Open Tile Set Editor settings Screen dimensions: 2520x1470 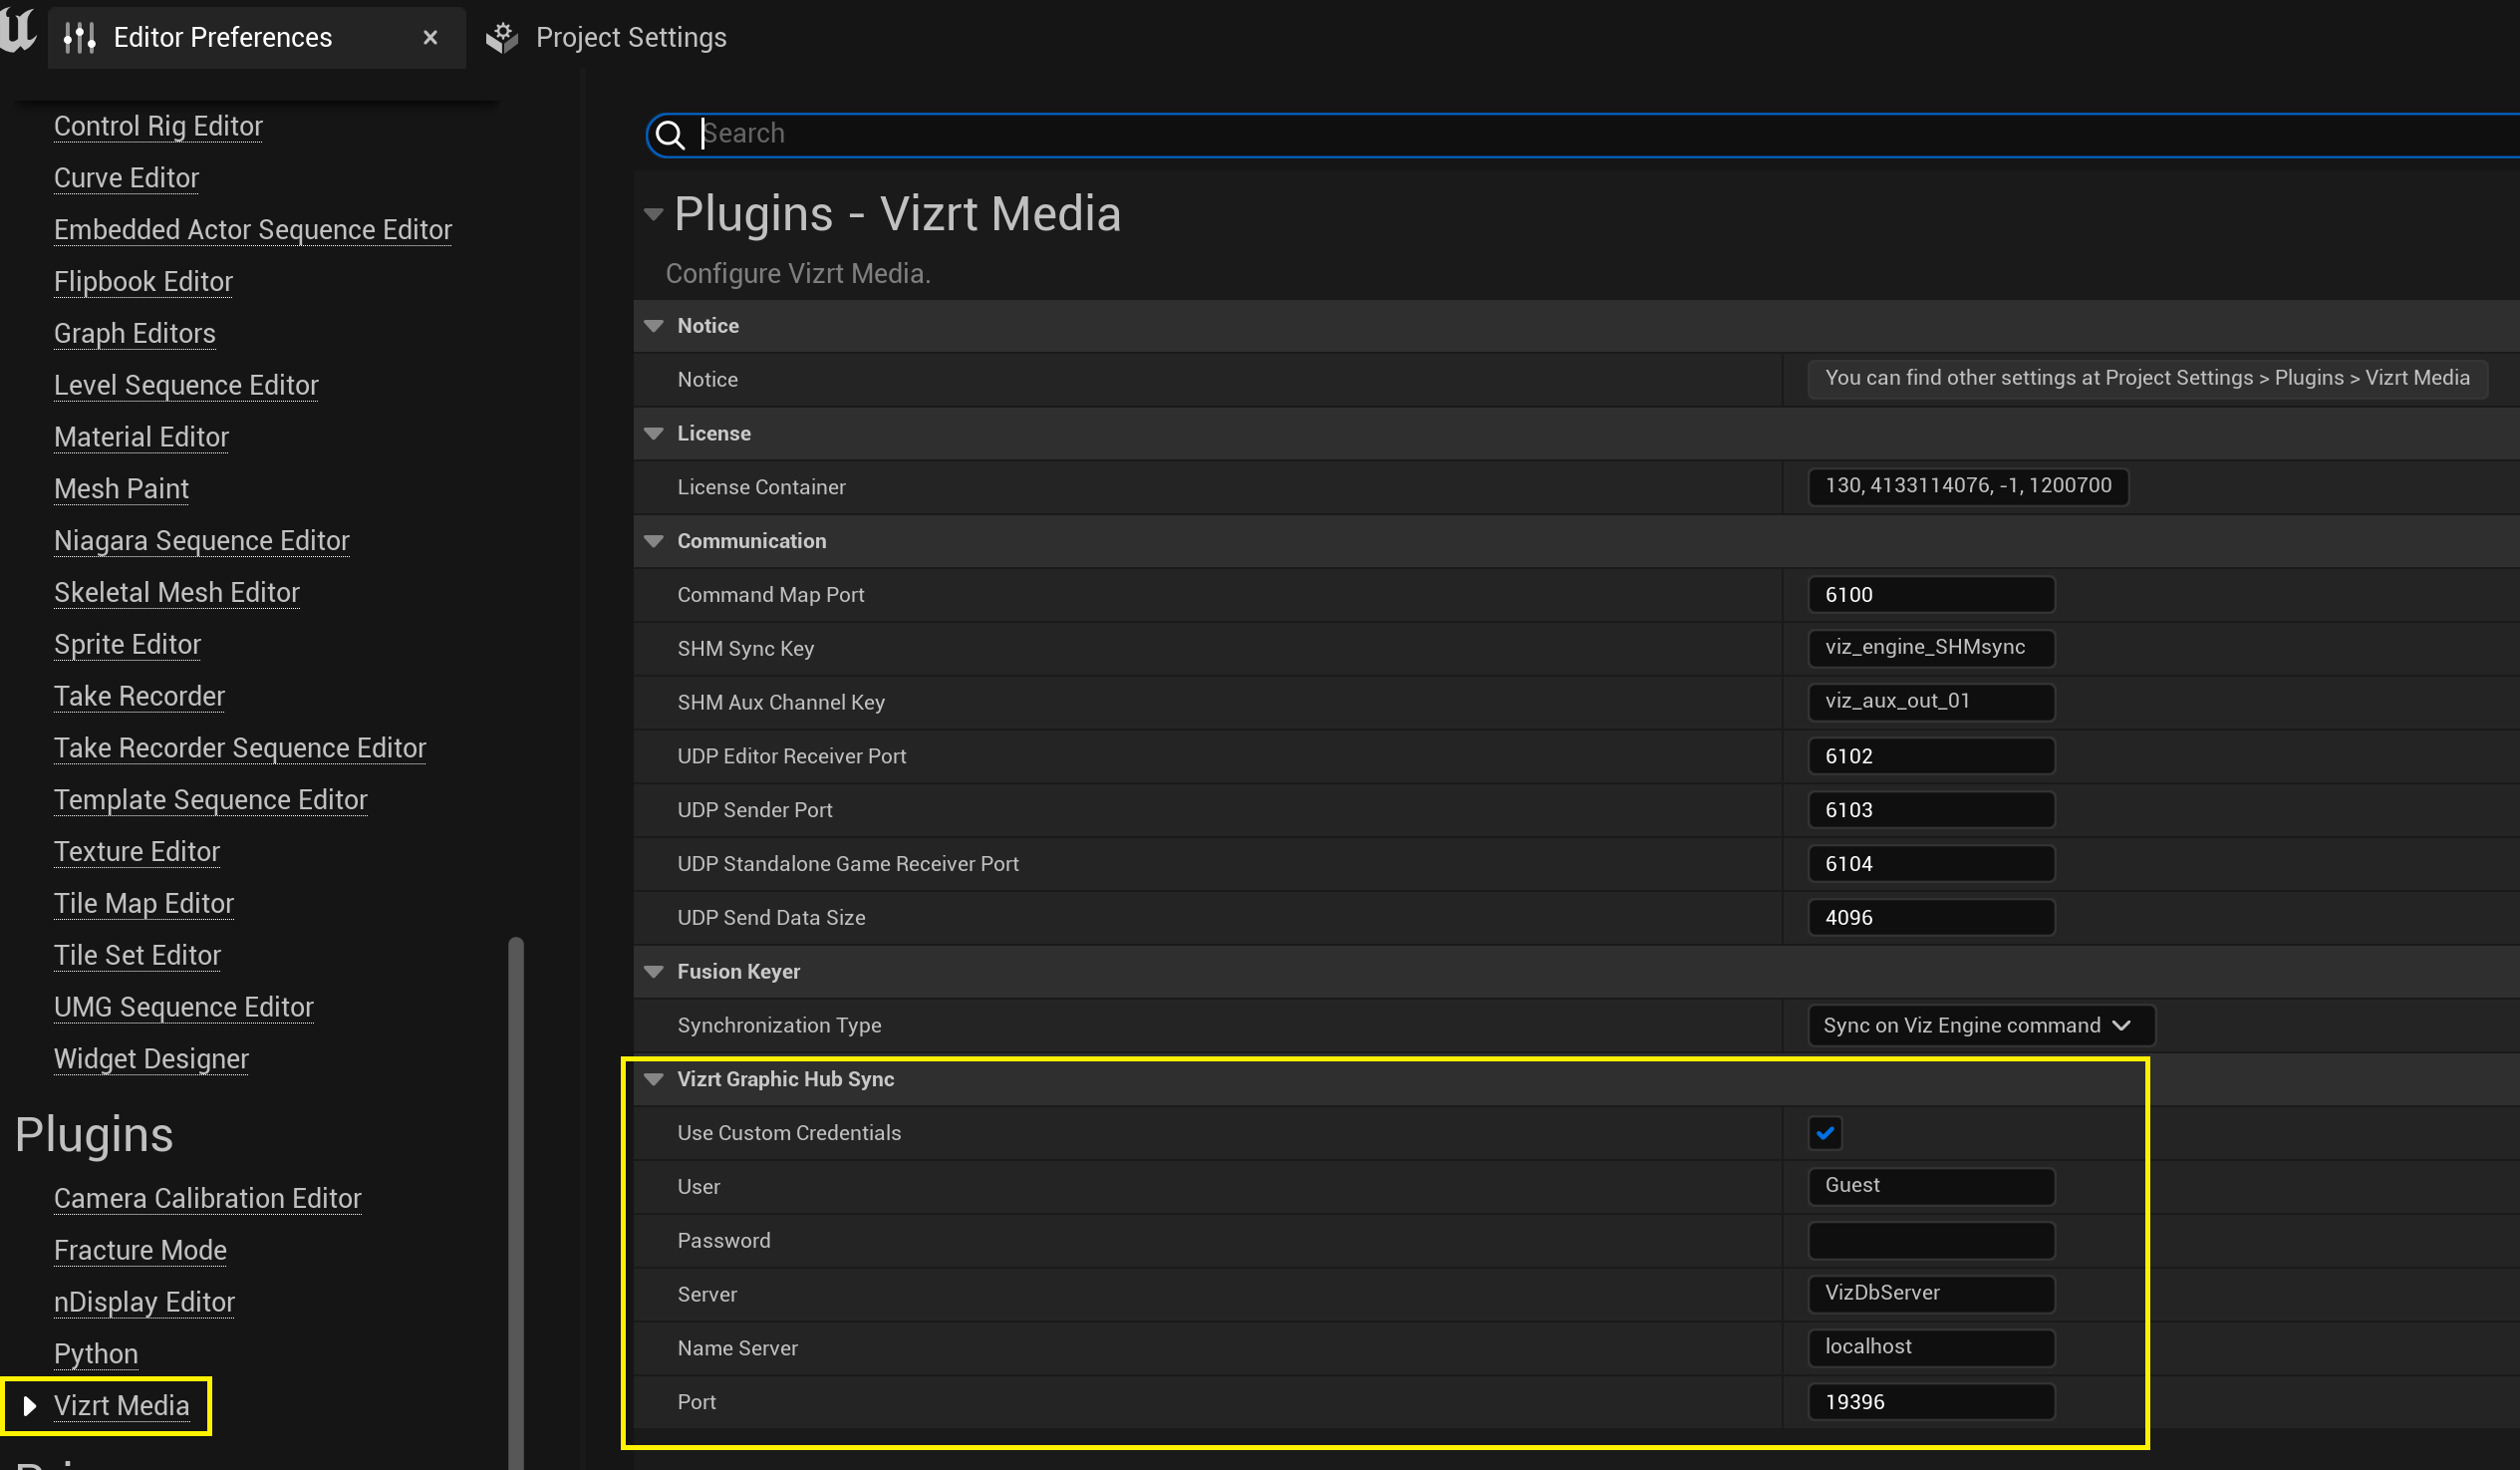pyautogui.click(x=137, y=956)
